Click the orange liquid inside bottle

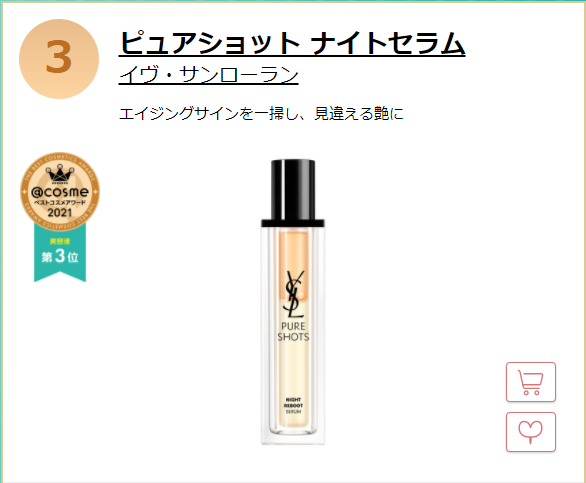(x=293, y=250)
